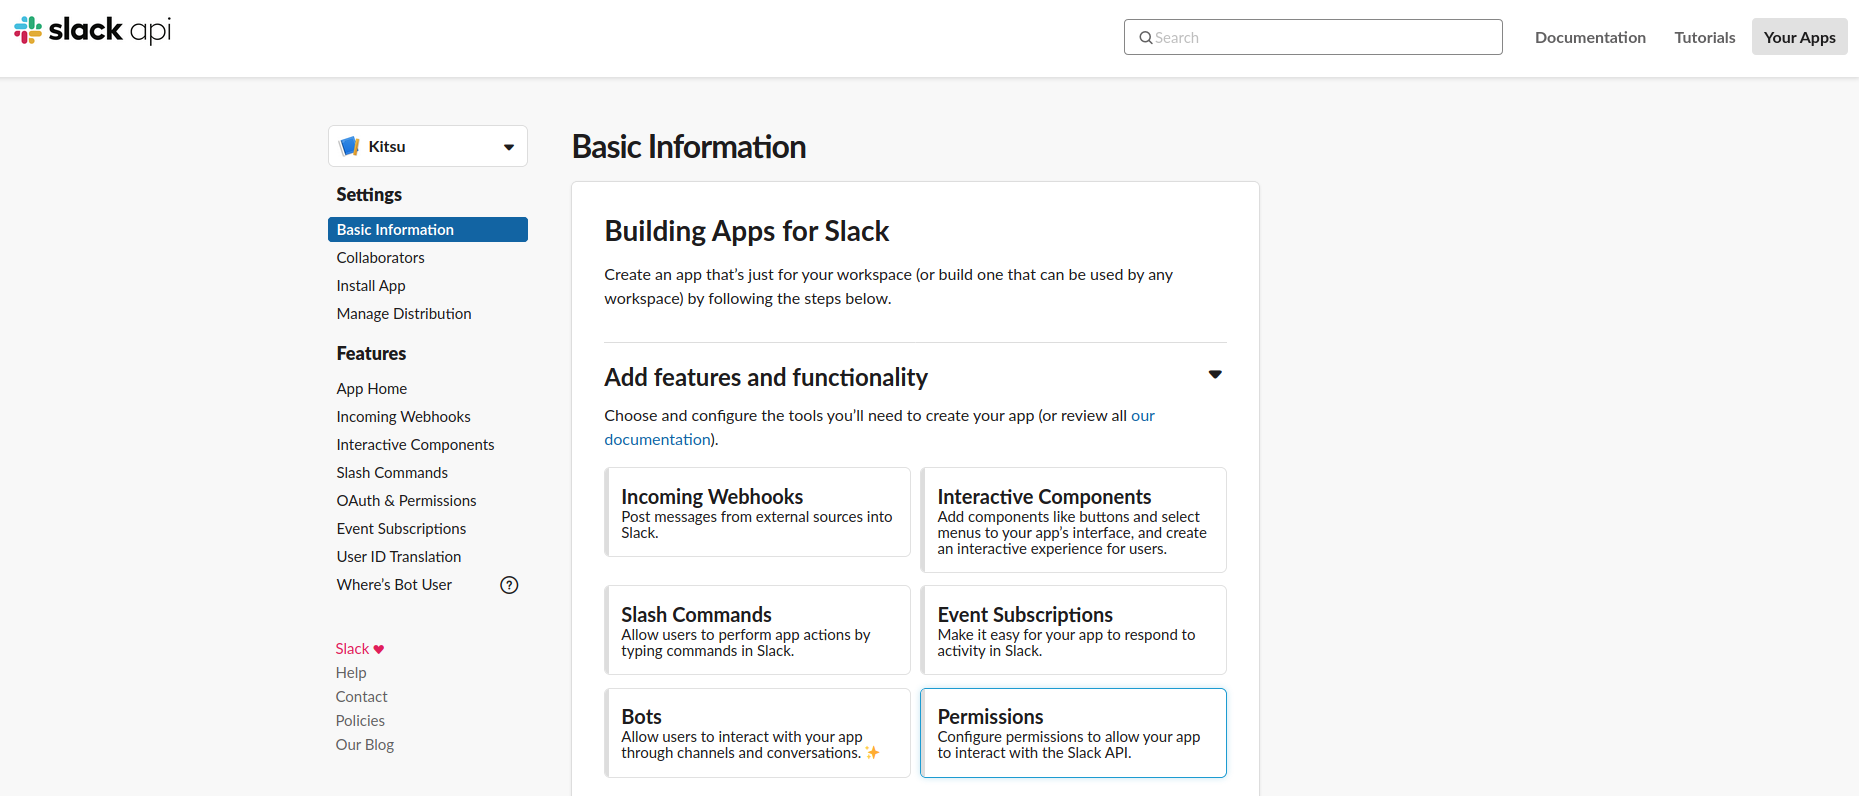Image resolution: width=1859 pixels, height=796 pixels.
Task: Select the Permissions feature card
Action: [1074, 733]
